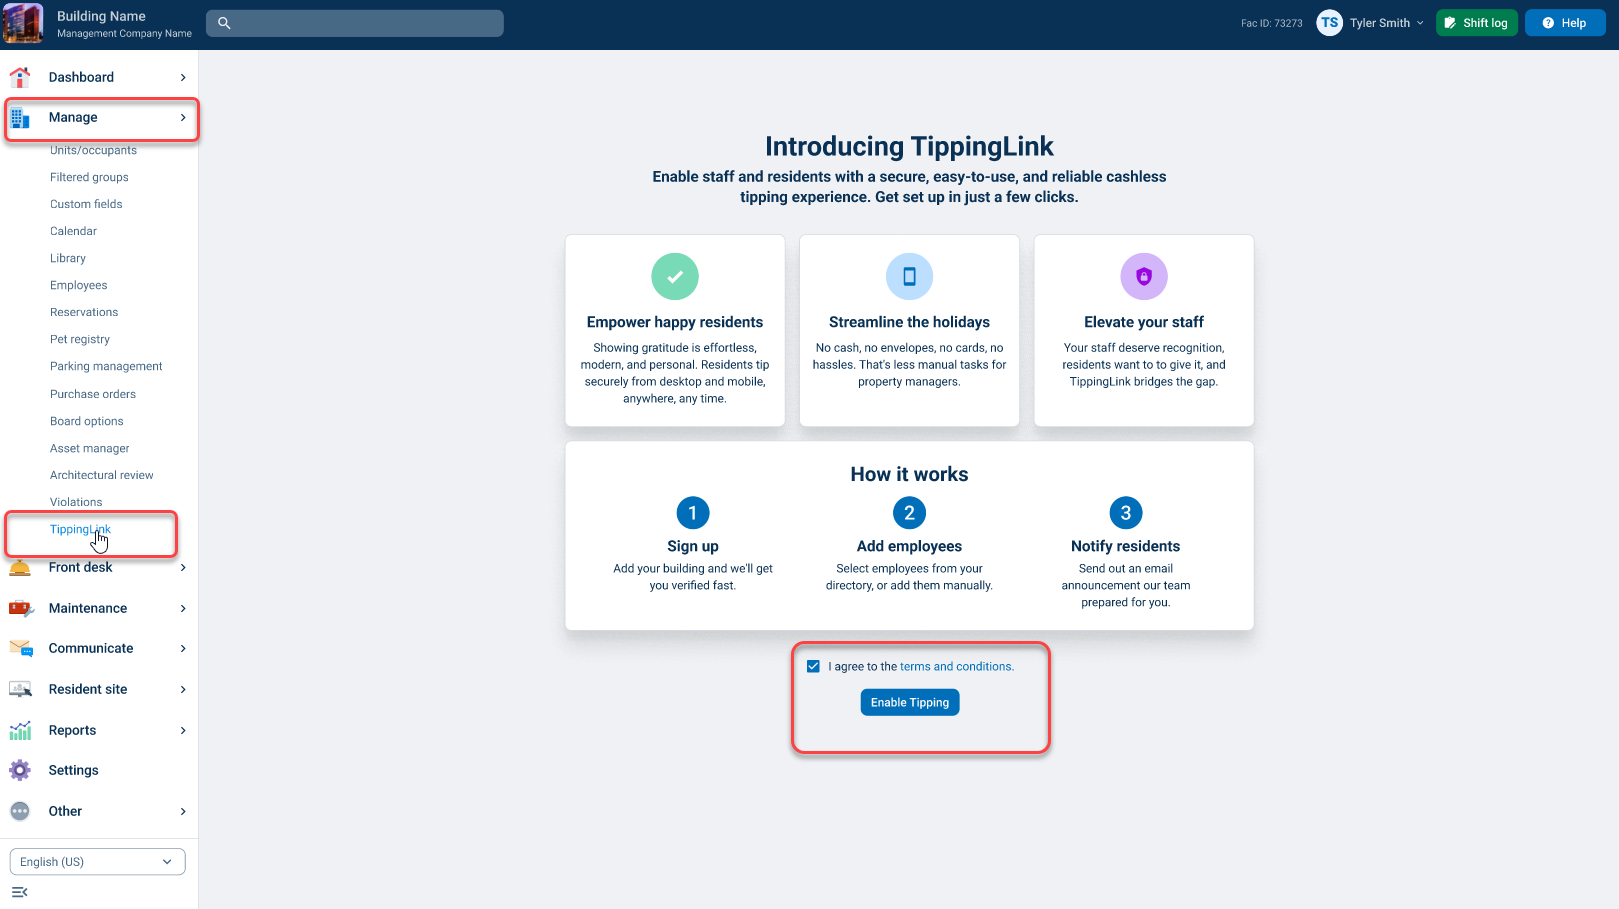Toggle the terms agreement checkbox
This screenshot has width=1619, height=909.
pyautogui.click(x=813, y=666)
